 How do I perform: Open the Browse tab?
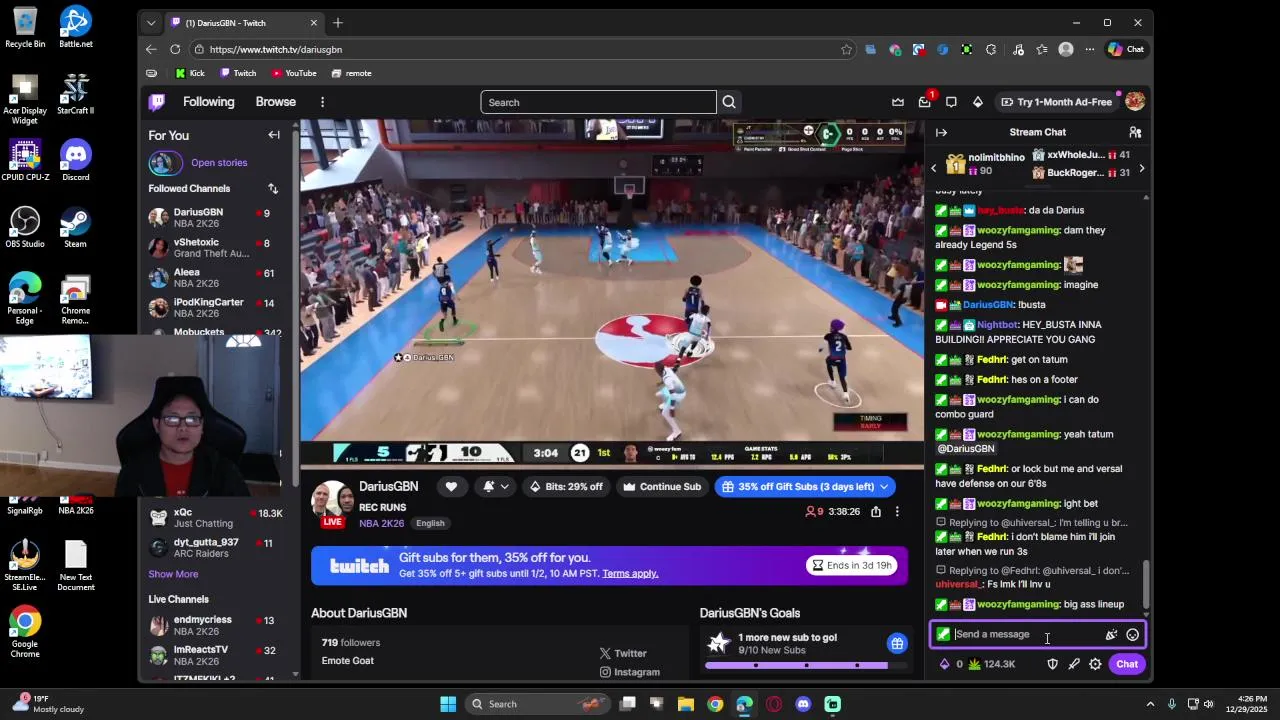(275, 102)
